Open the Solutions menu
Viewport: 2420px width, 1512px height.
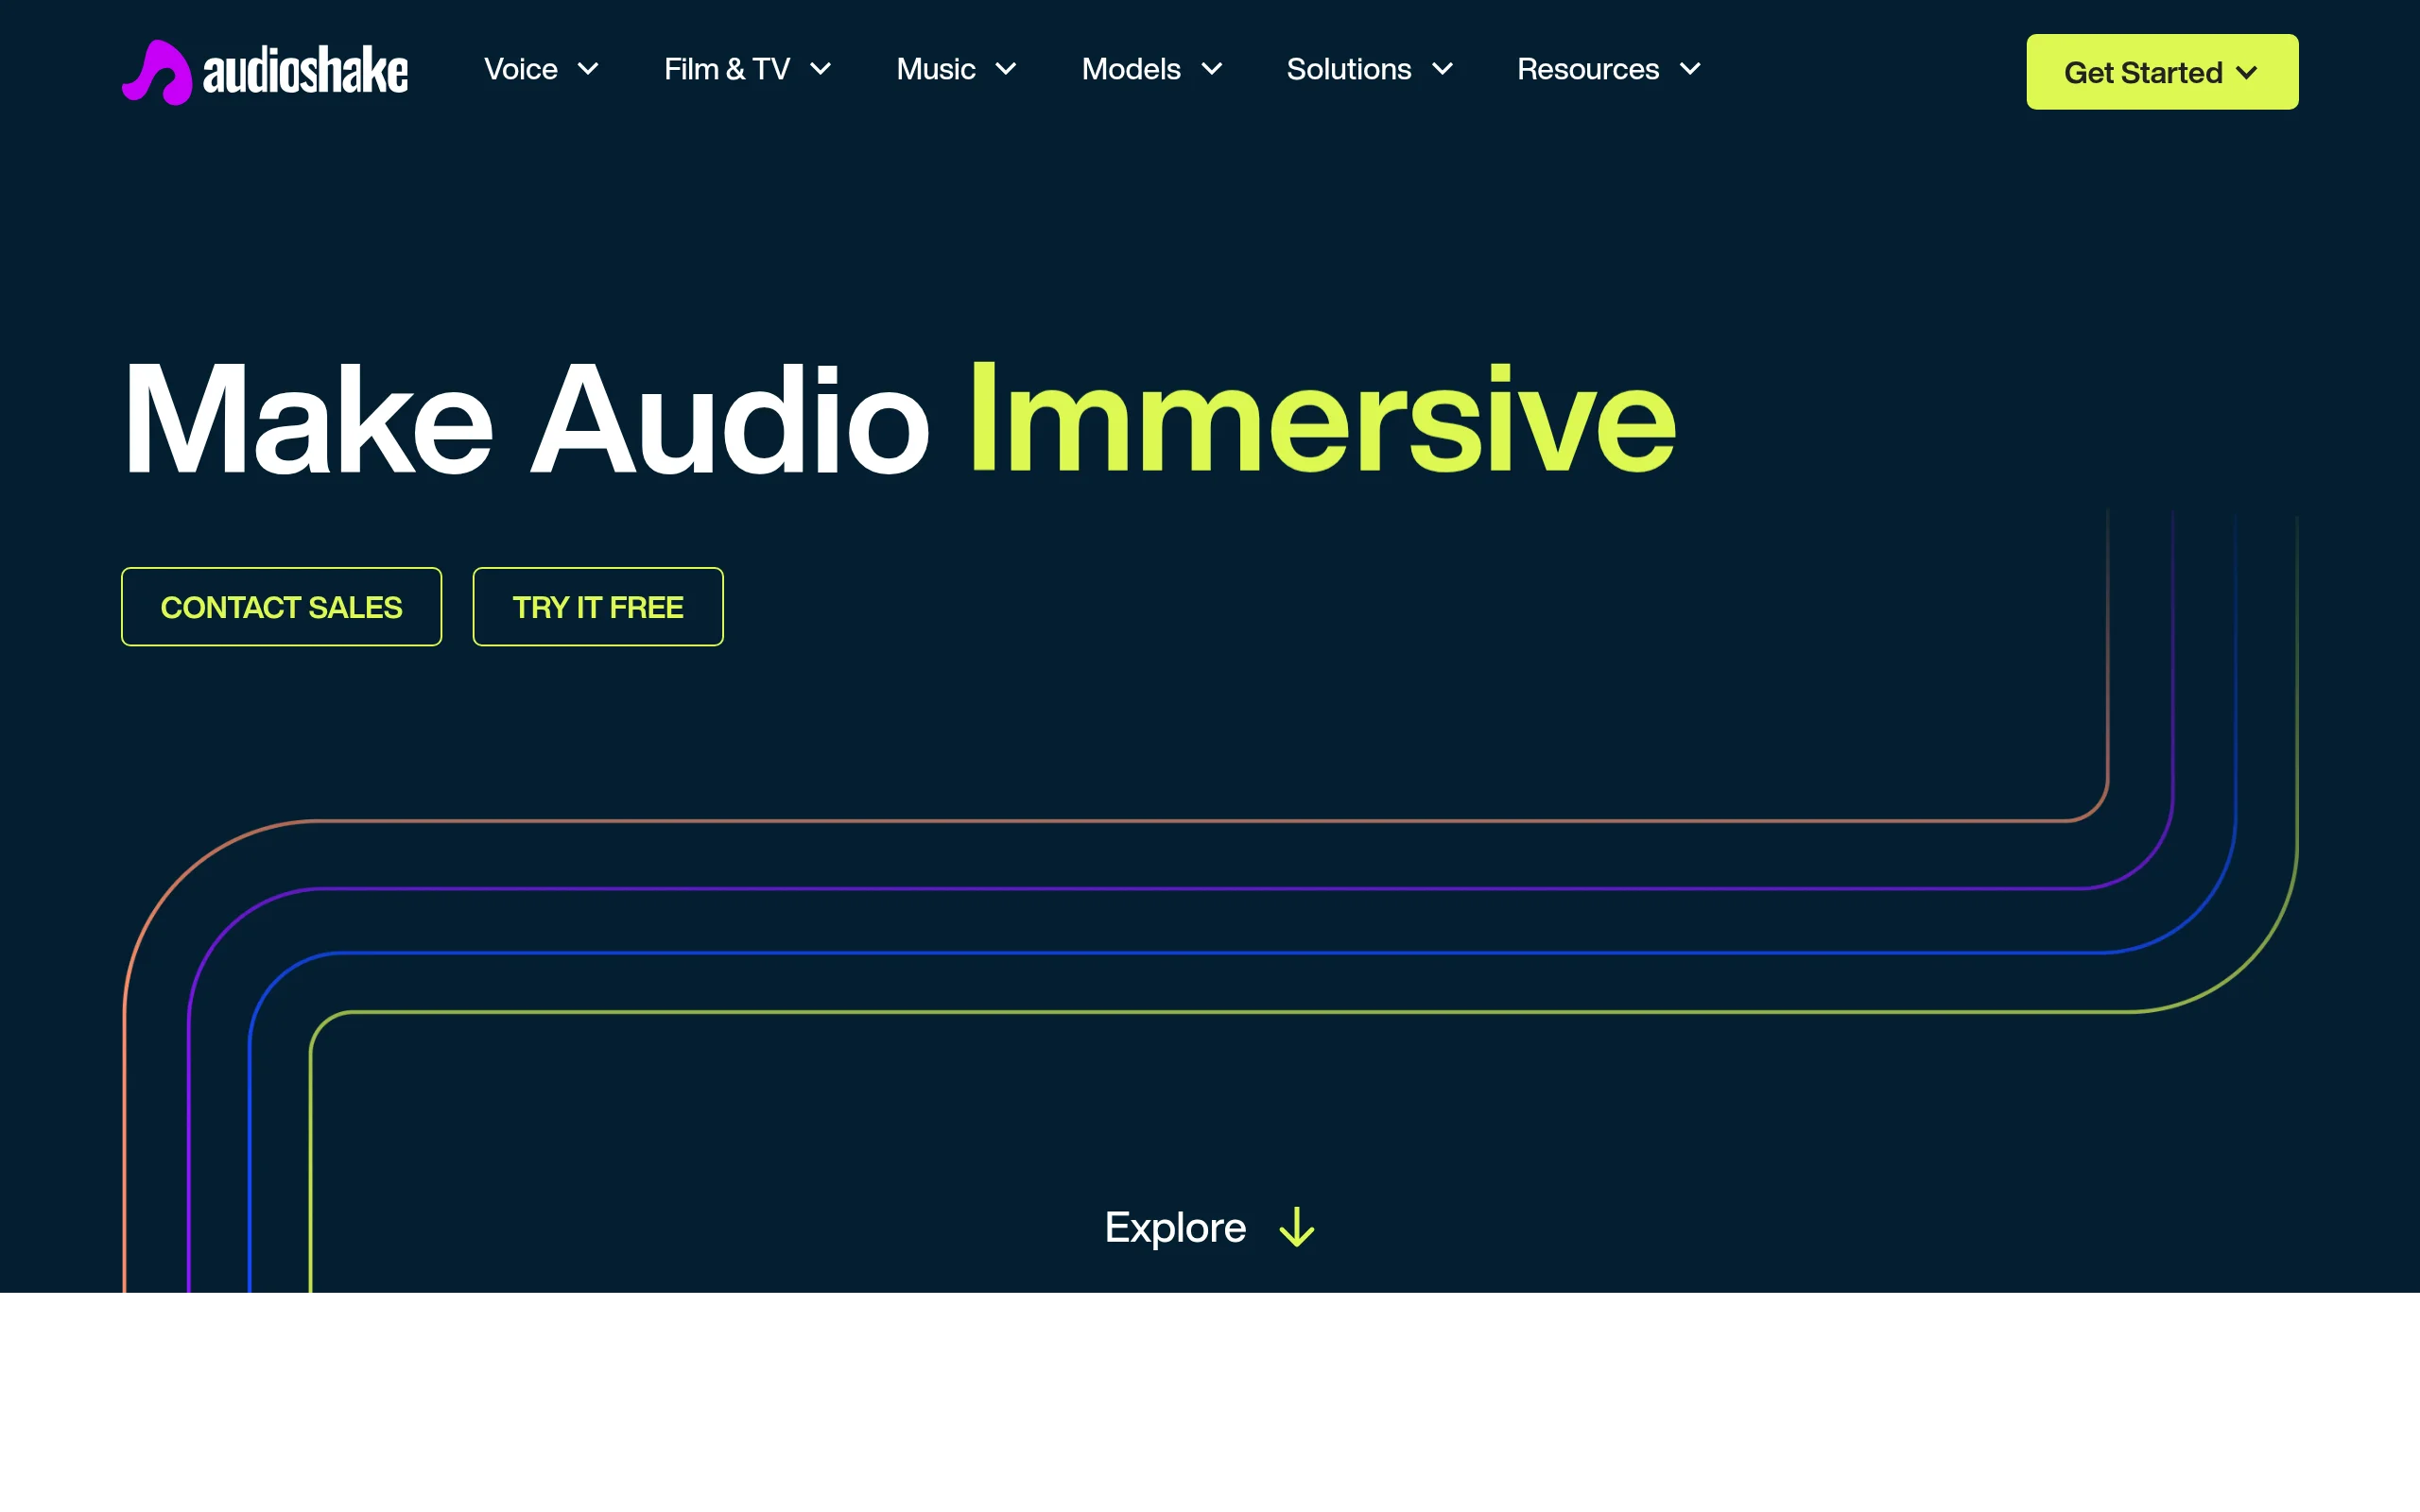click(1349, 69)
